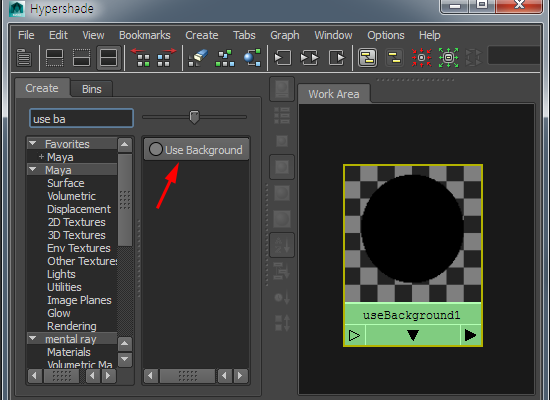Select Glow category
This screenshot has width=550, height=400.
tap(59, 313)
